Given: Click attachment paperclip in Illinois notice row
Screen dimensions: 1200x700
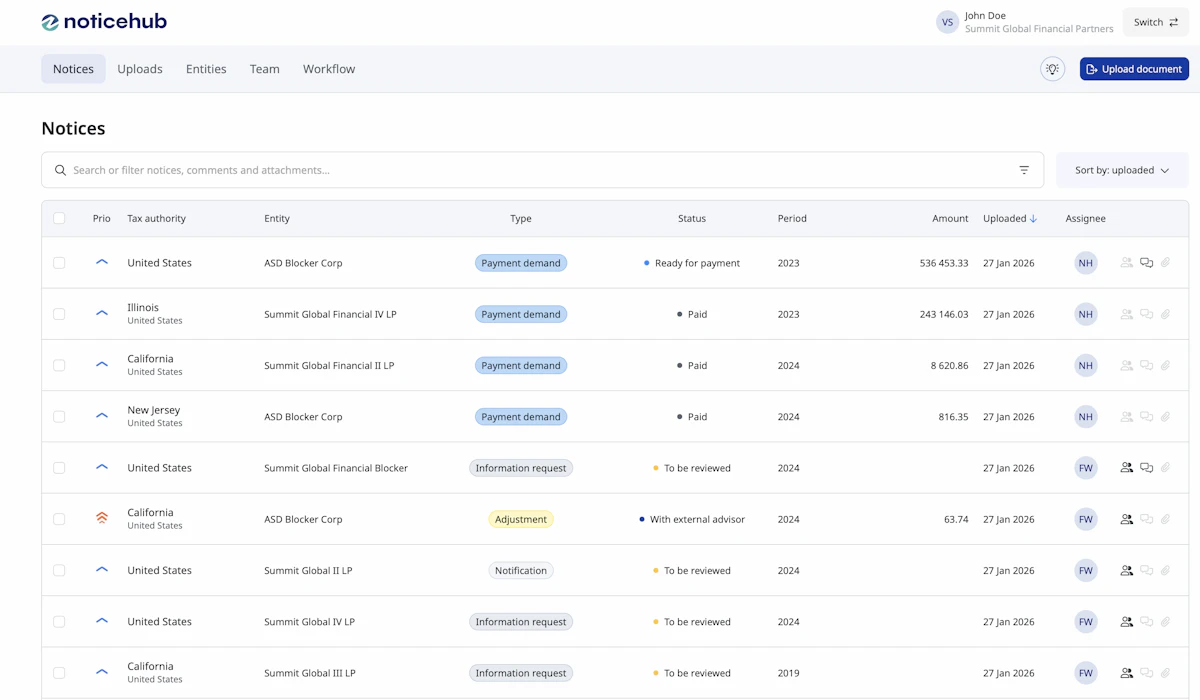Looking at the screenshot, I should 1165,314.
